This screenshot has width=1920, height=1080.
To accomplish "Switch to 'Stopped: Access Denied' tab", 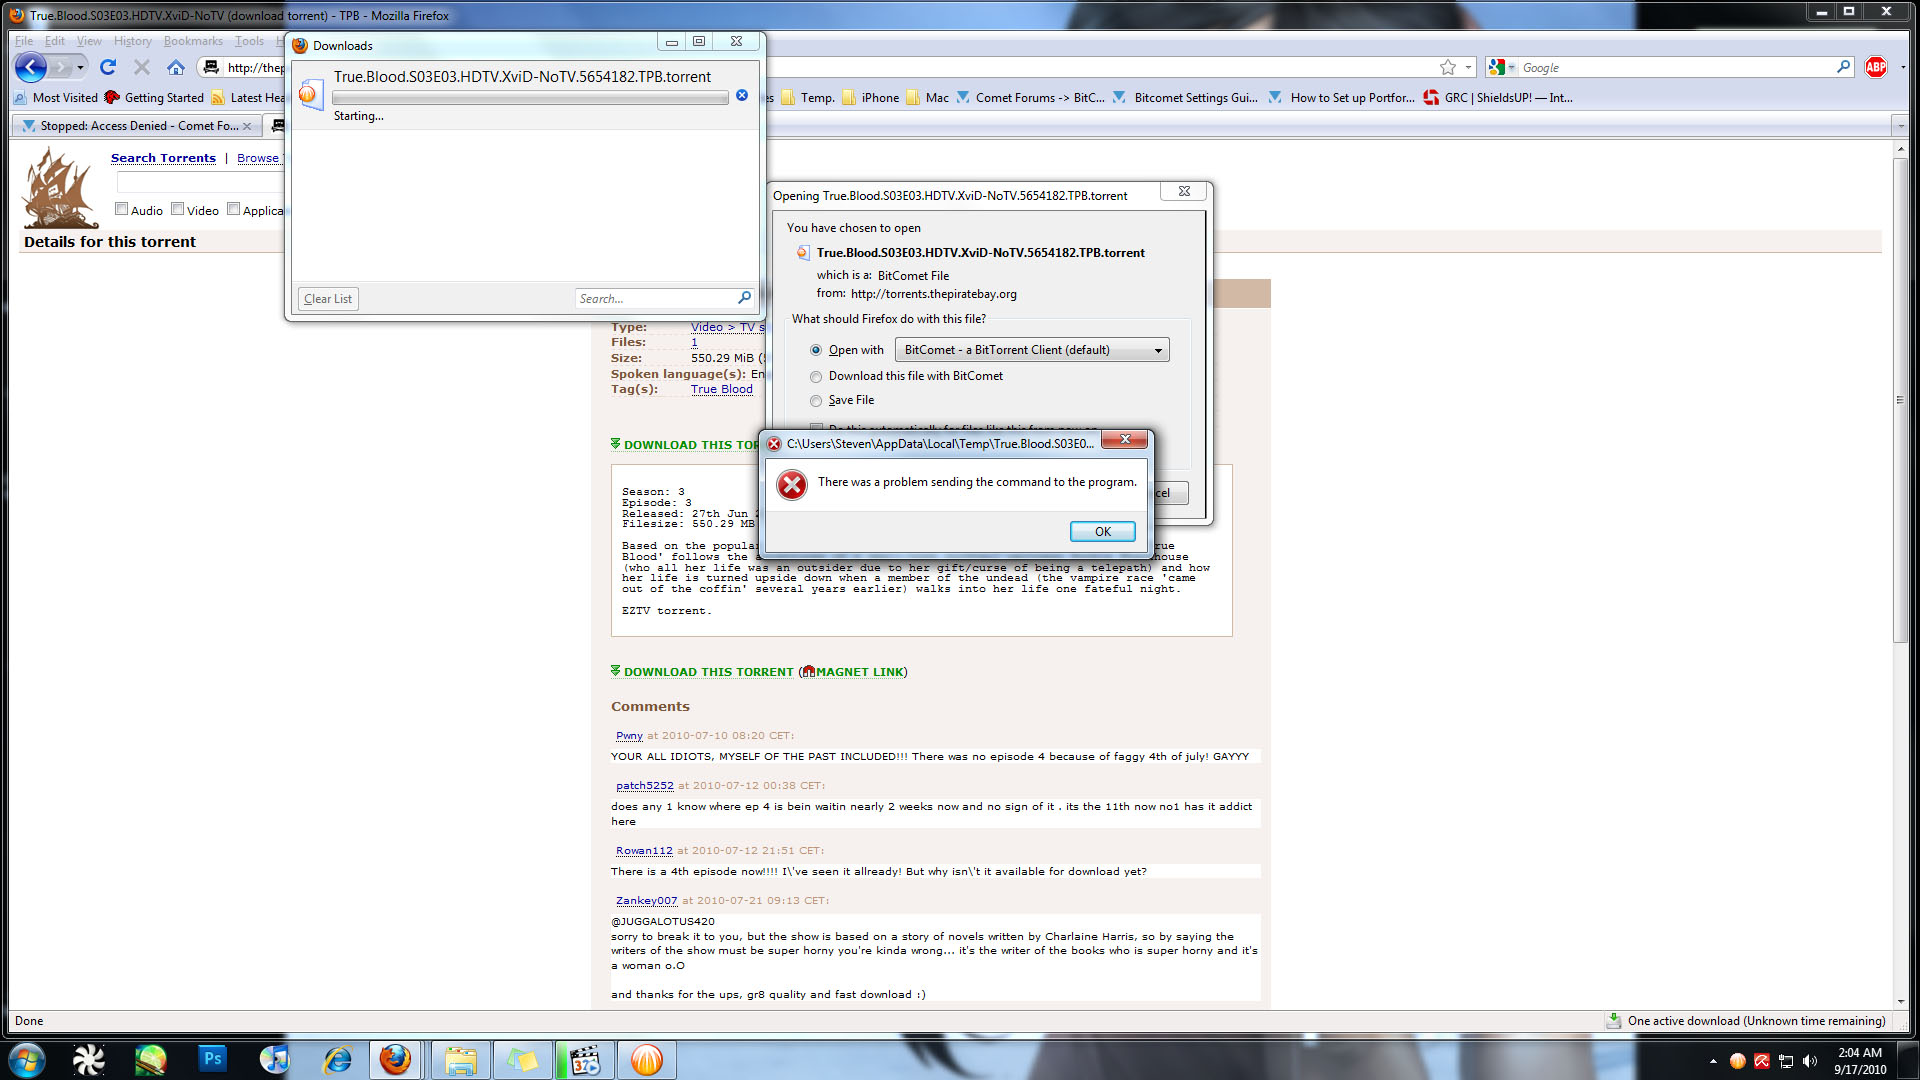I will (138, 126).
